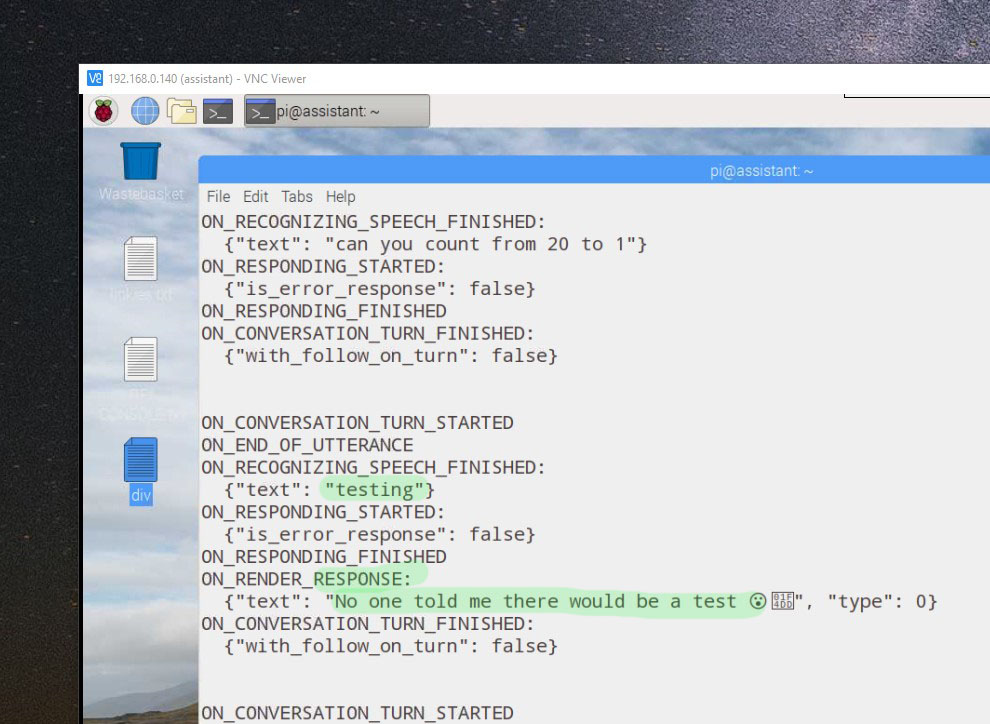This screenshot has height=724, width=990.
Task: Launch a new terminal from the panel
Action: point(218,111)
